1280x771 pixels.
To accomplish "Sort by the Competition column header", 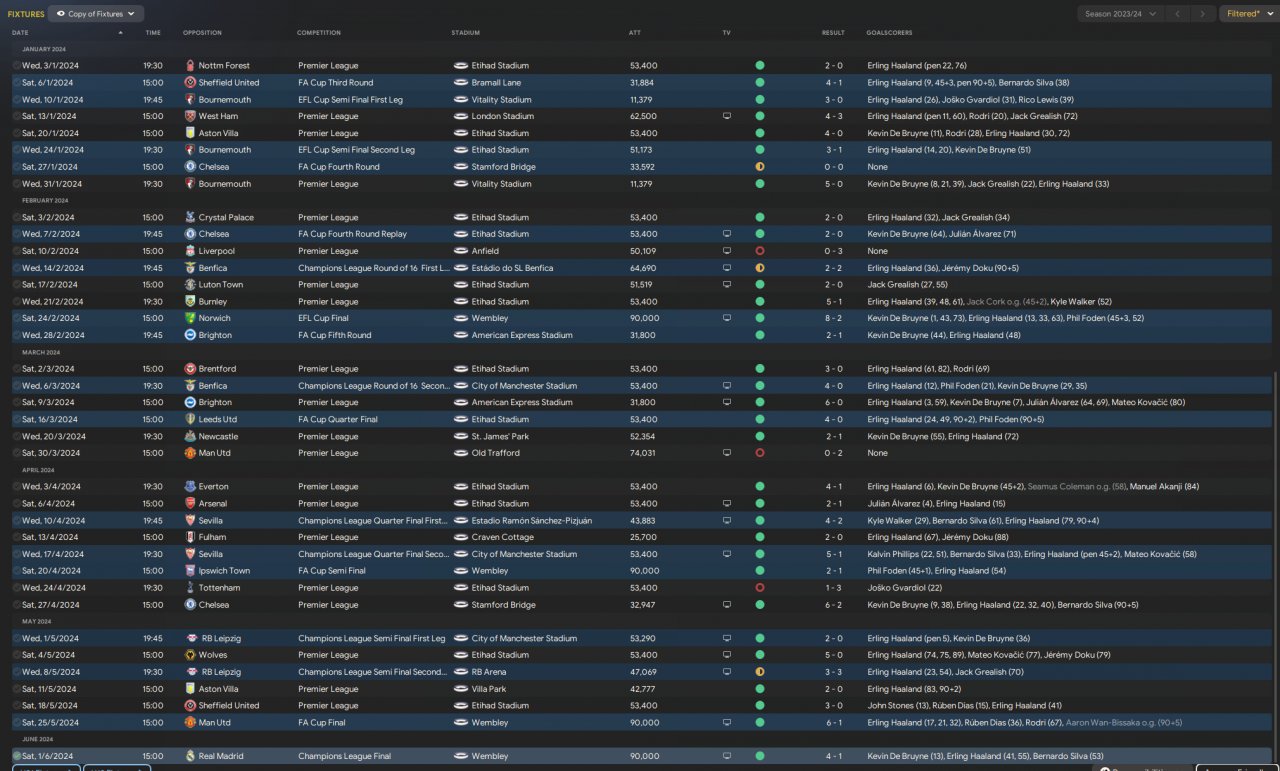I will point(319,33).
